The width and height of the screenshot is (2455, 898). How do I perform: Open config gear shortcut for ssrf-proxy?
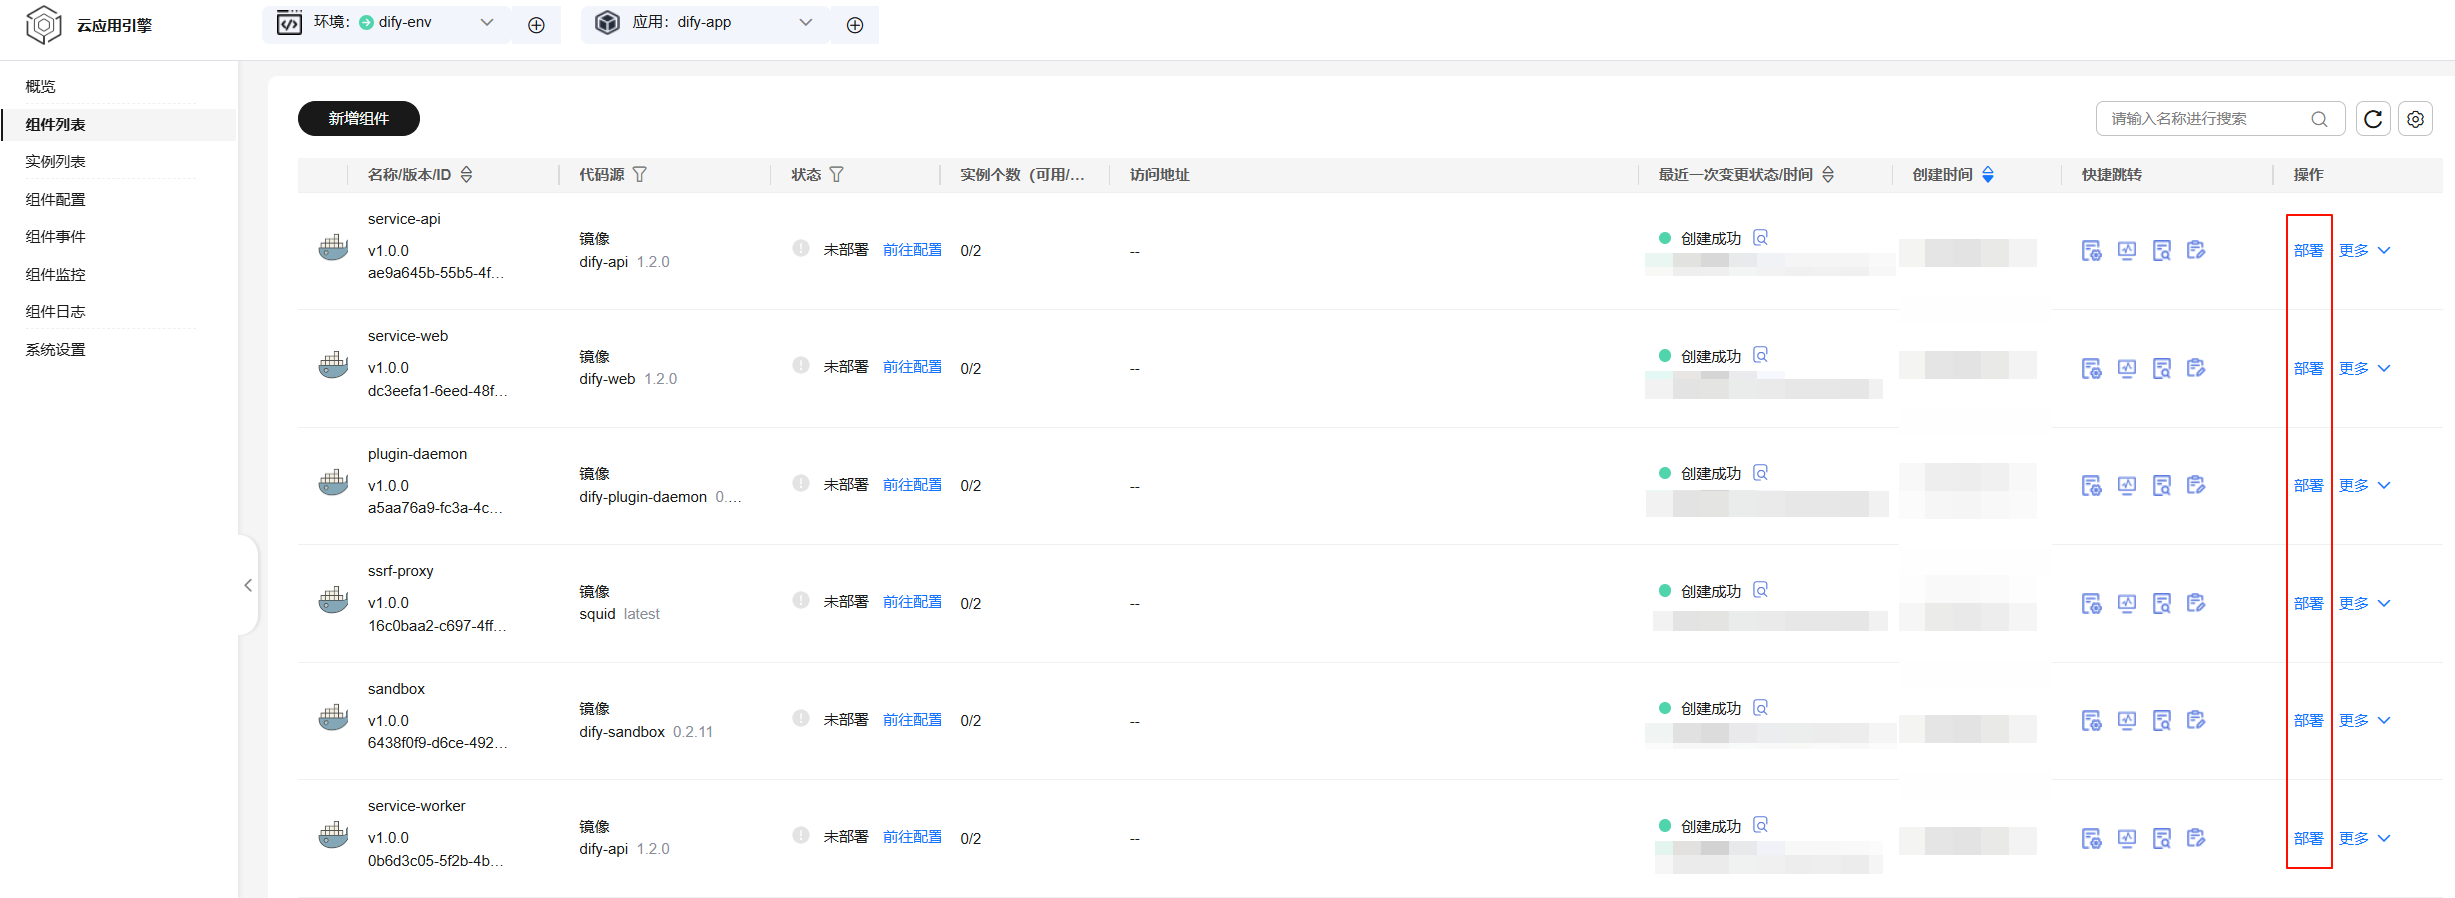point(2091,603)
